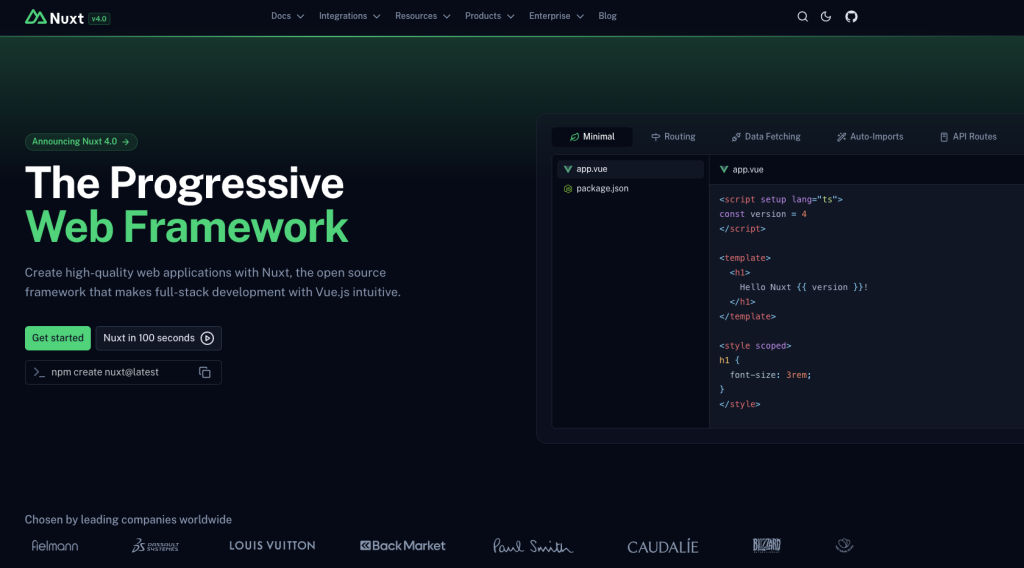Open the search magnifier icon

click(803, 16)
